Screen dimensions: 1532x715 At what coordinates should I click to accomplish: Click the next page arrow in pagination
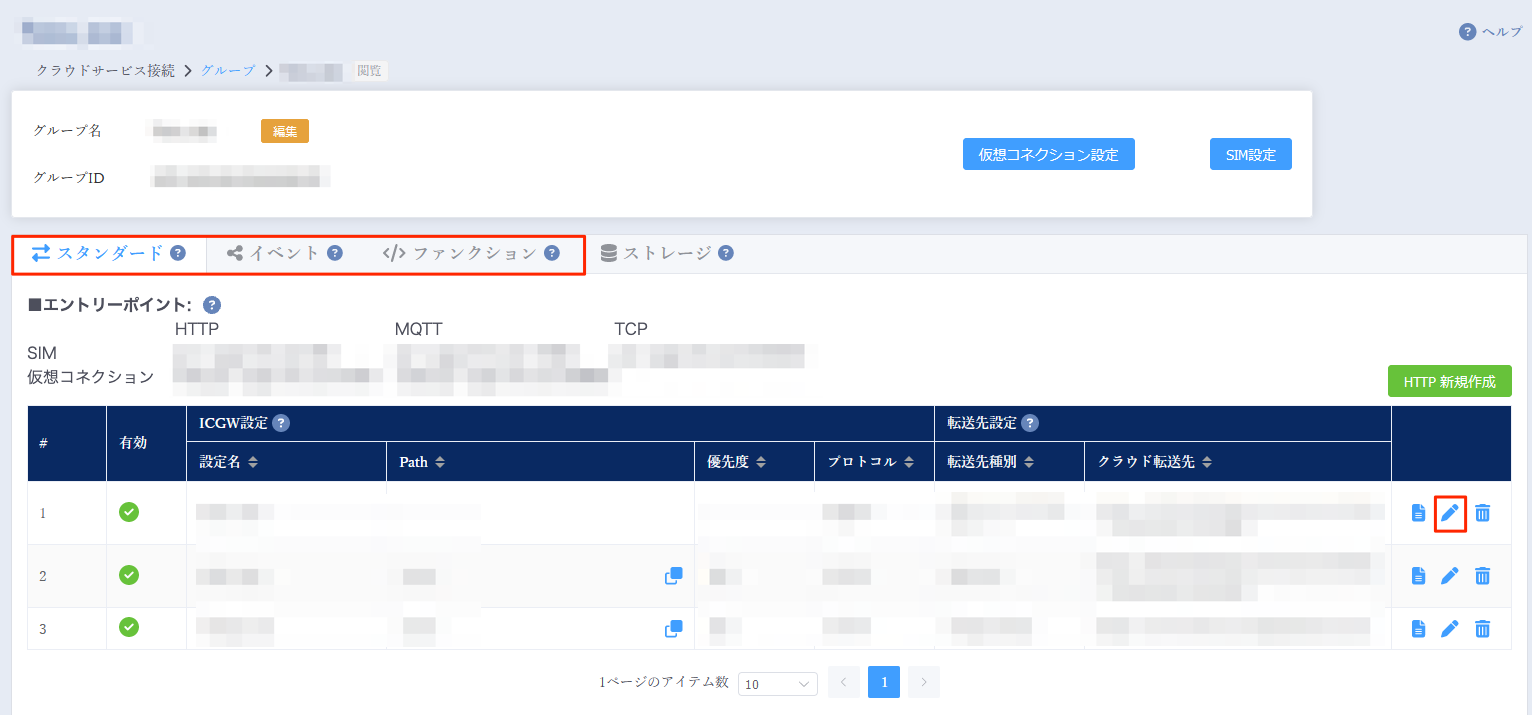click(922, 682)
